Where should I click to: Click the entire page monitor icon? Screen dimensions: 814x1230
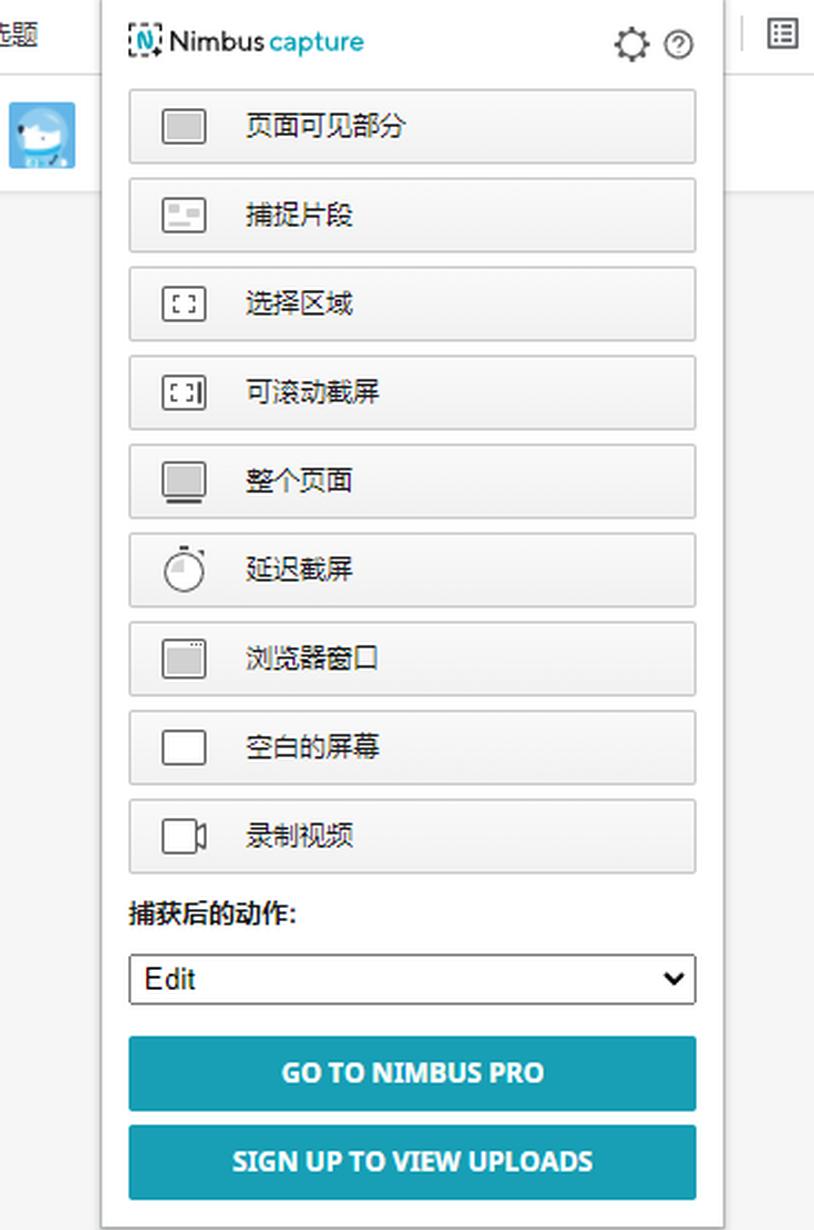[x=184, y=482]
